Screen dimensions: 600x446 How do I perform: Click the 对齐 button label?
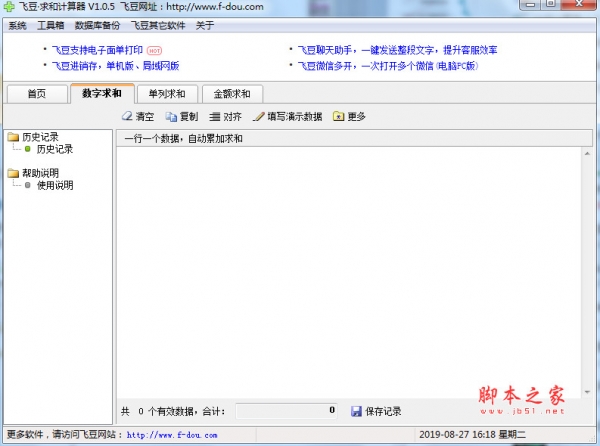pos(232,117)
